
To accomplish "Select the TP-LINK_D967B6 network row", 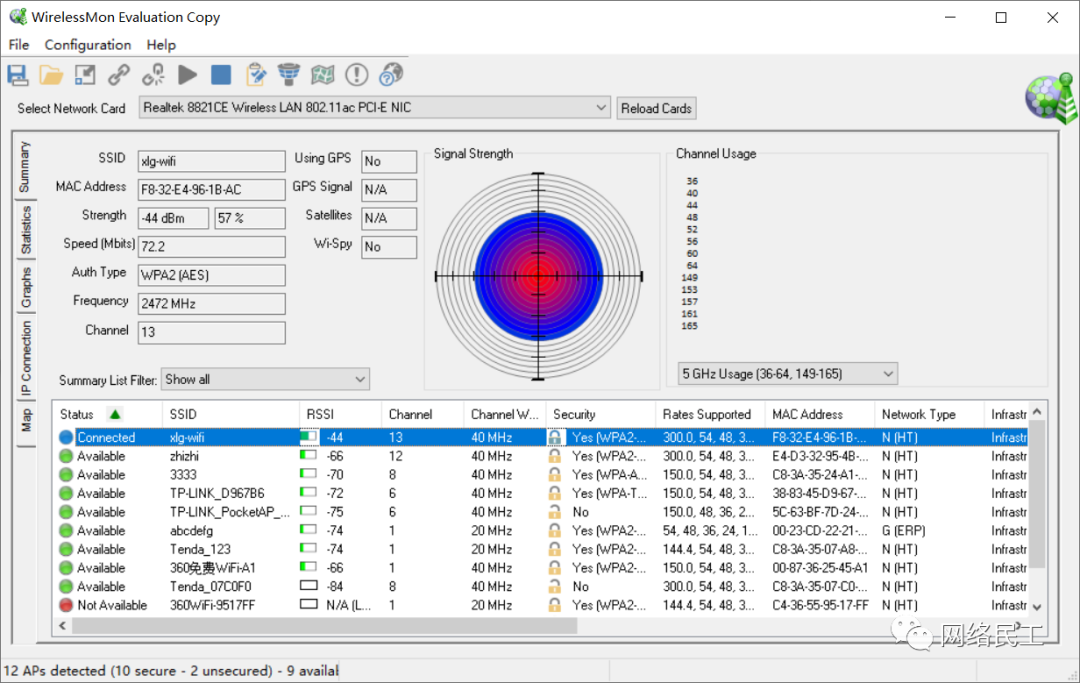I will [x=541, y=493].
